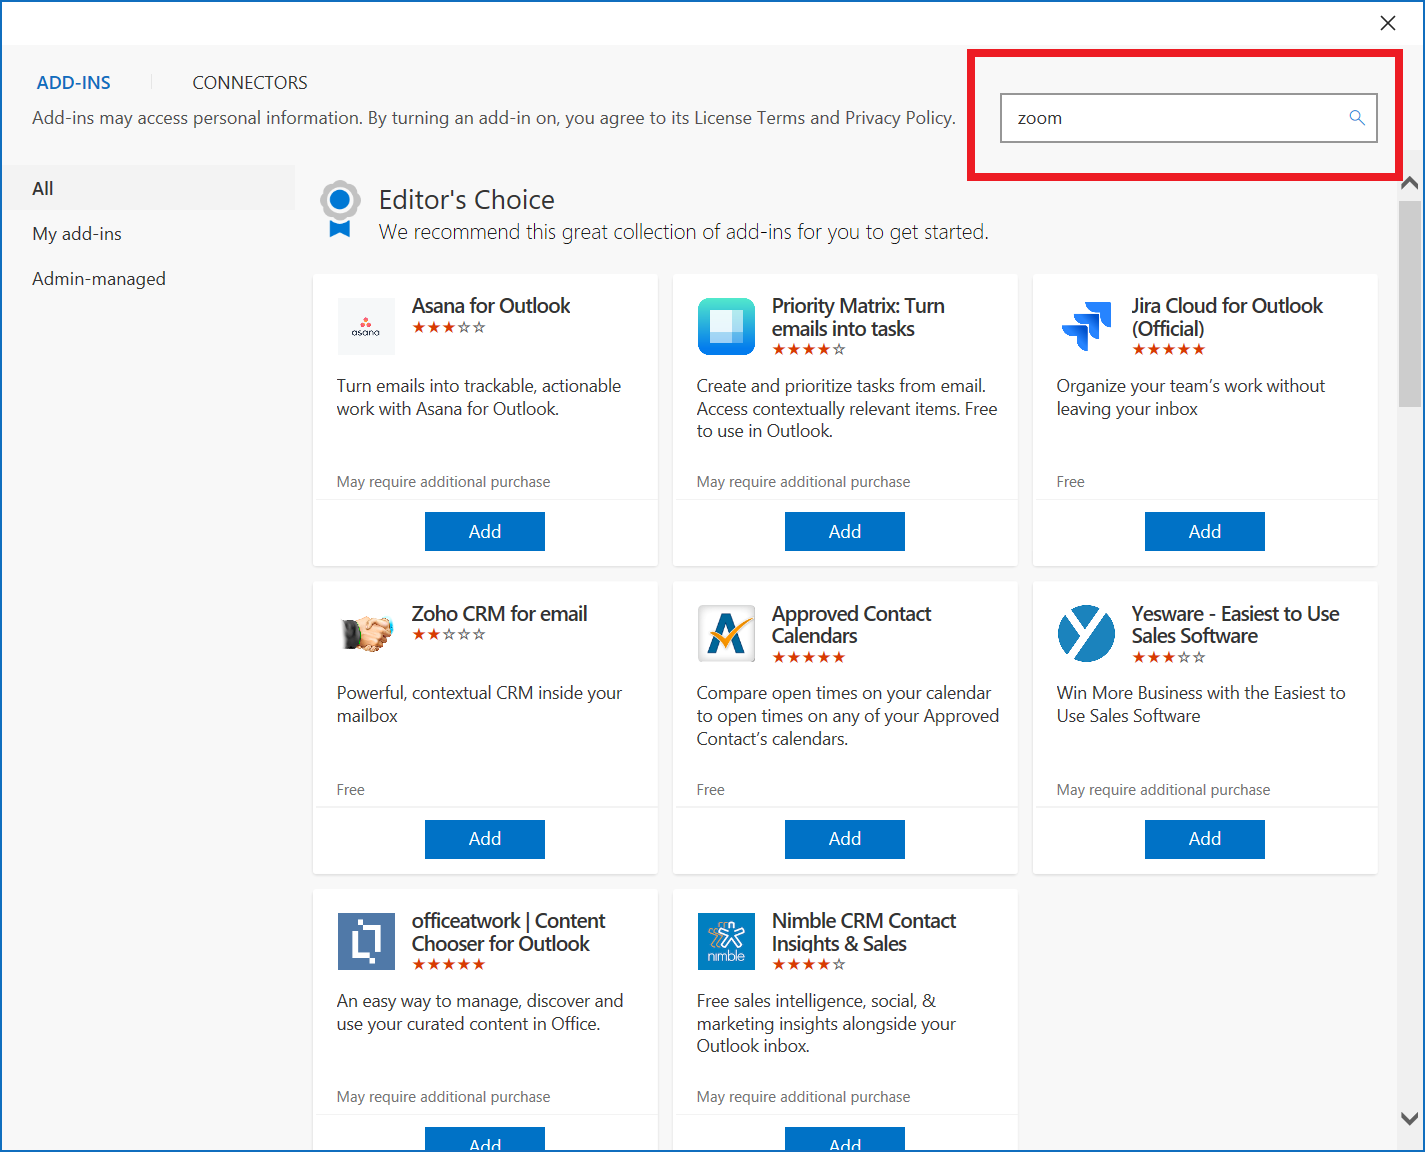Add the officeatwork Content Chooser add-in
The width and height of the screenshot is (1427, 1152).
pos(485,1140)
